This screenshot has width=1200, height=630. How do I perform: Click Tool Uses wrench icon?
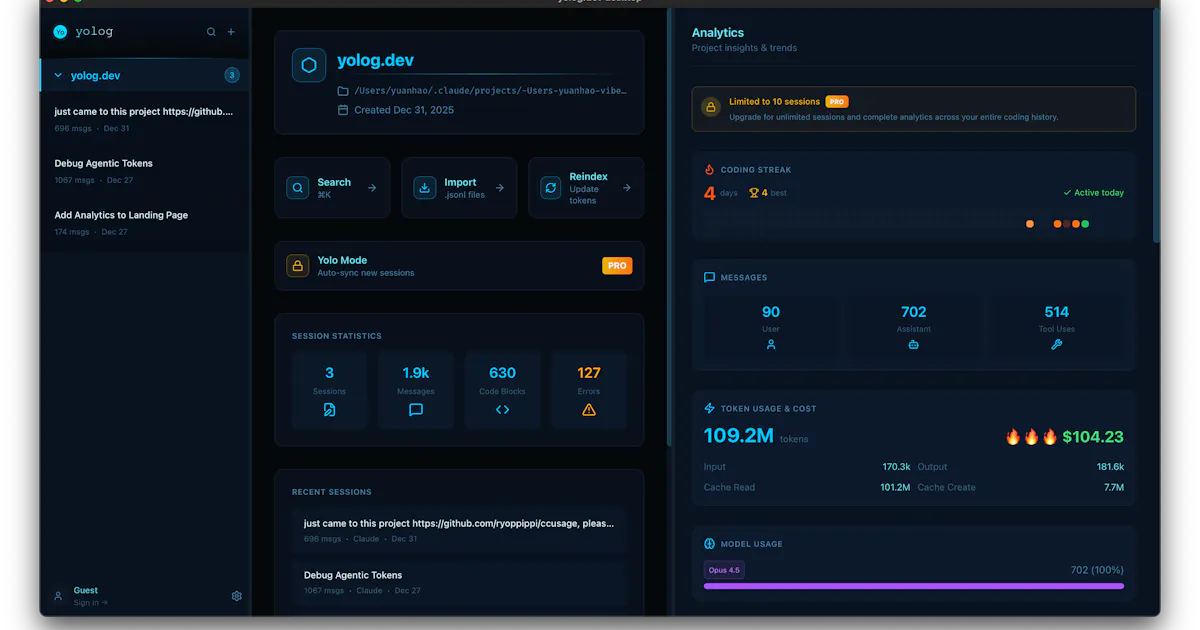click(x=1057, y=344)
